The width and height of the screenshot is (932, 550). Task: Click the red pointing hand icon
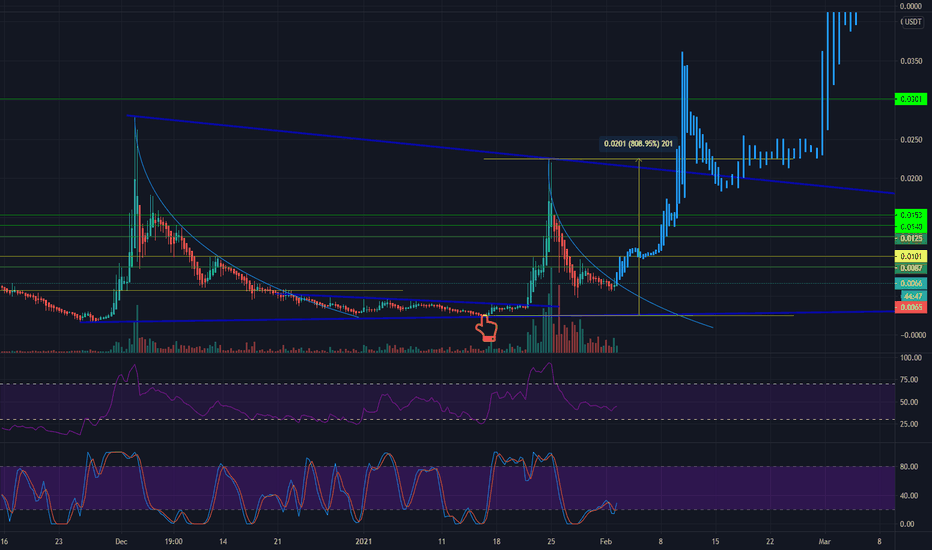486,328
